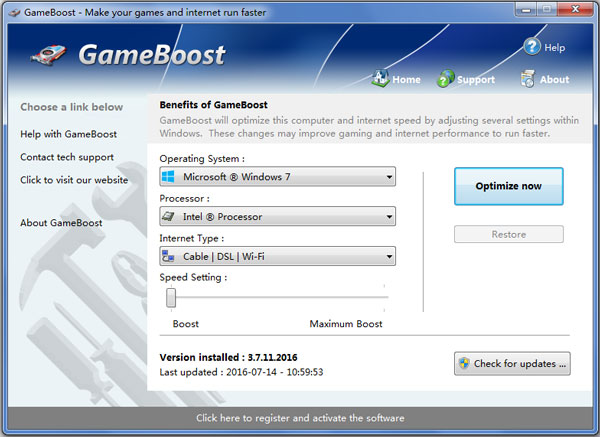Click the shield icon on Check for updates

464,363
